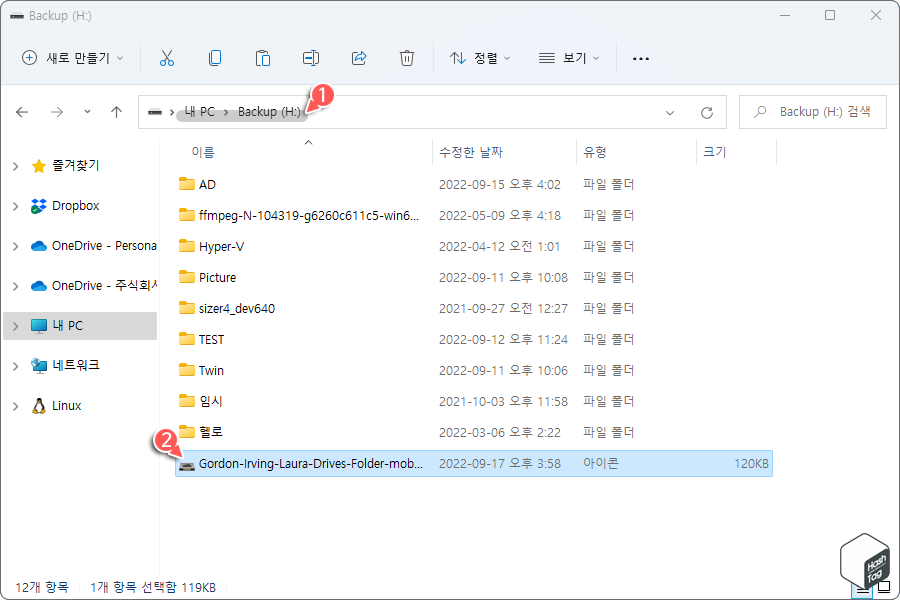Click the back navigation arrow
900x600 pixels.
(x=22, y=112)
